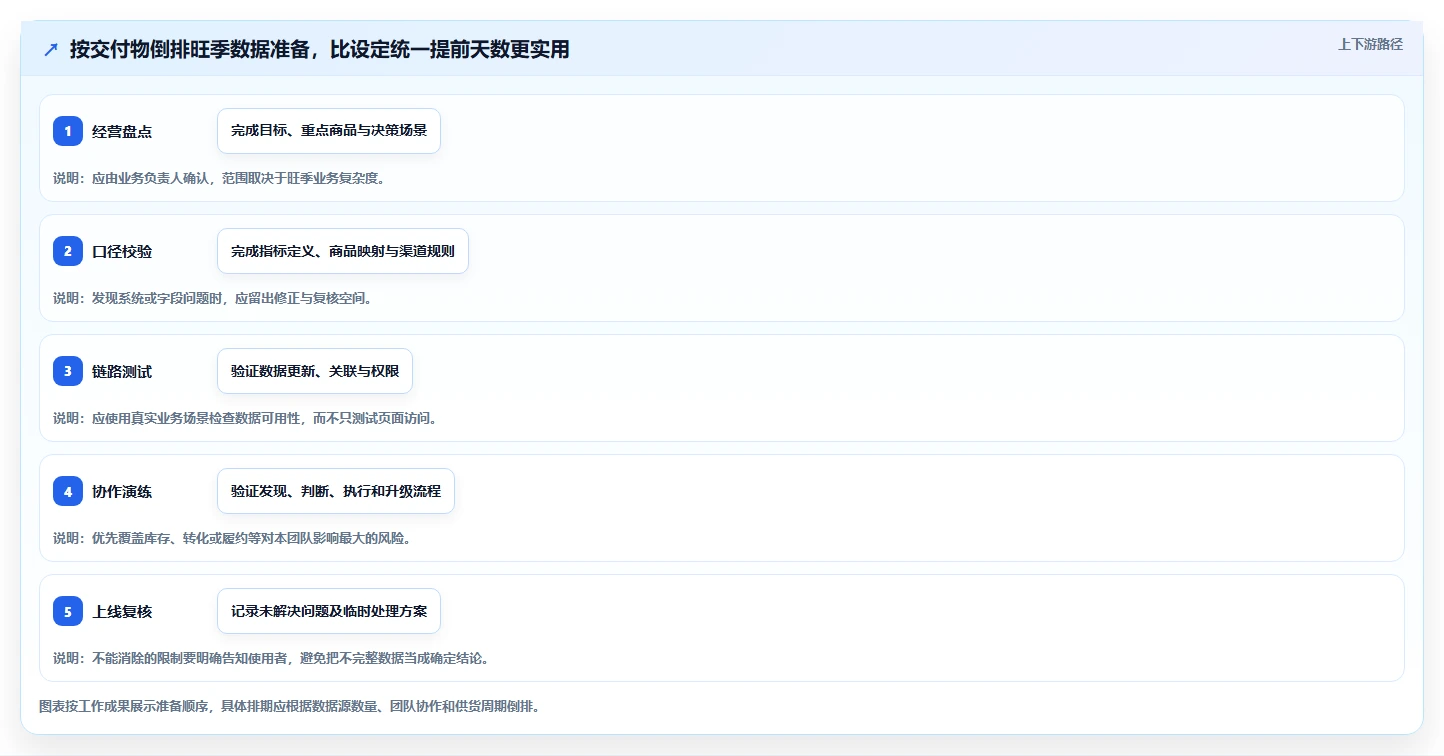Click the arrow icon beside the title
The image size is (1444, 756).
[51, 49]
